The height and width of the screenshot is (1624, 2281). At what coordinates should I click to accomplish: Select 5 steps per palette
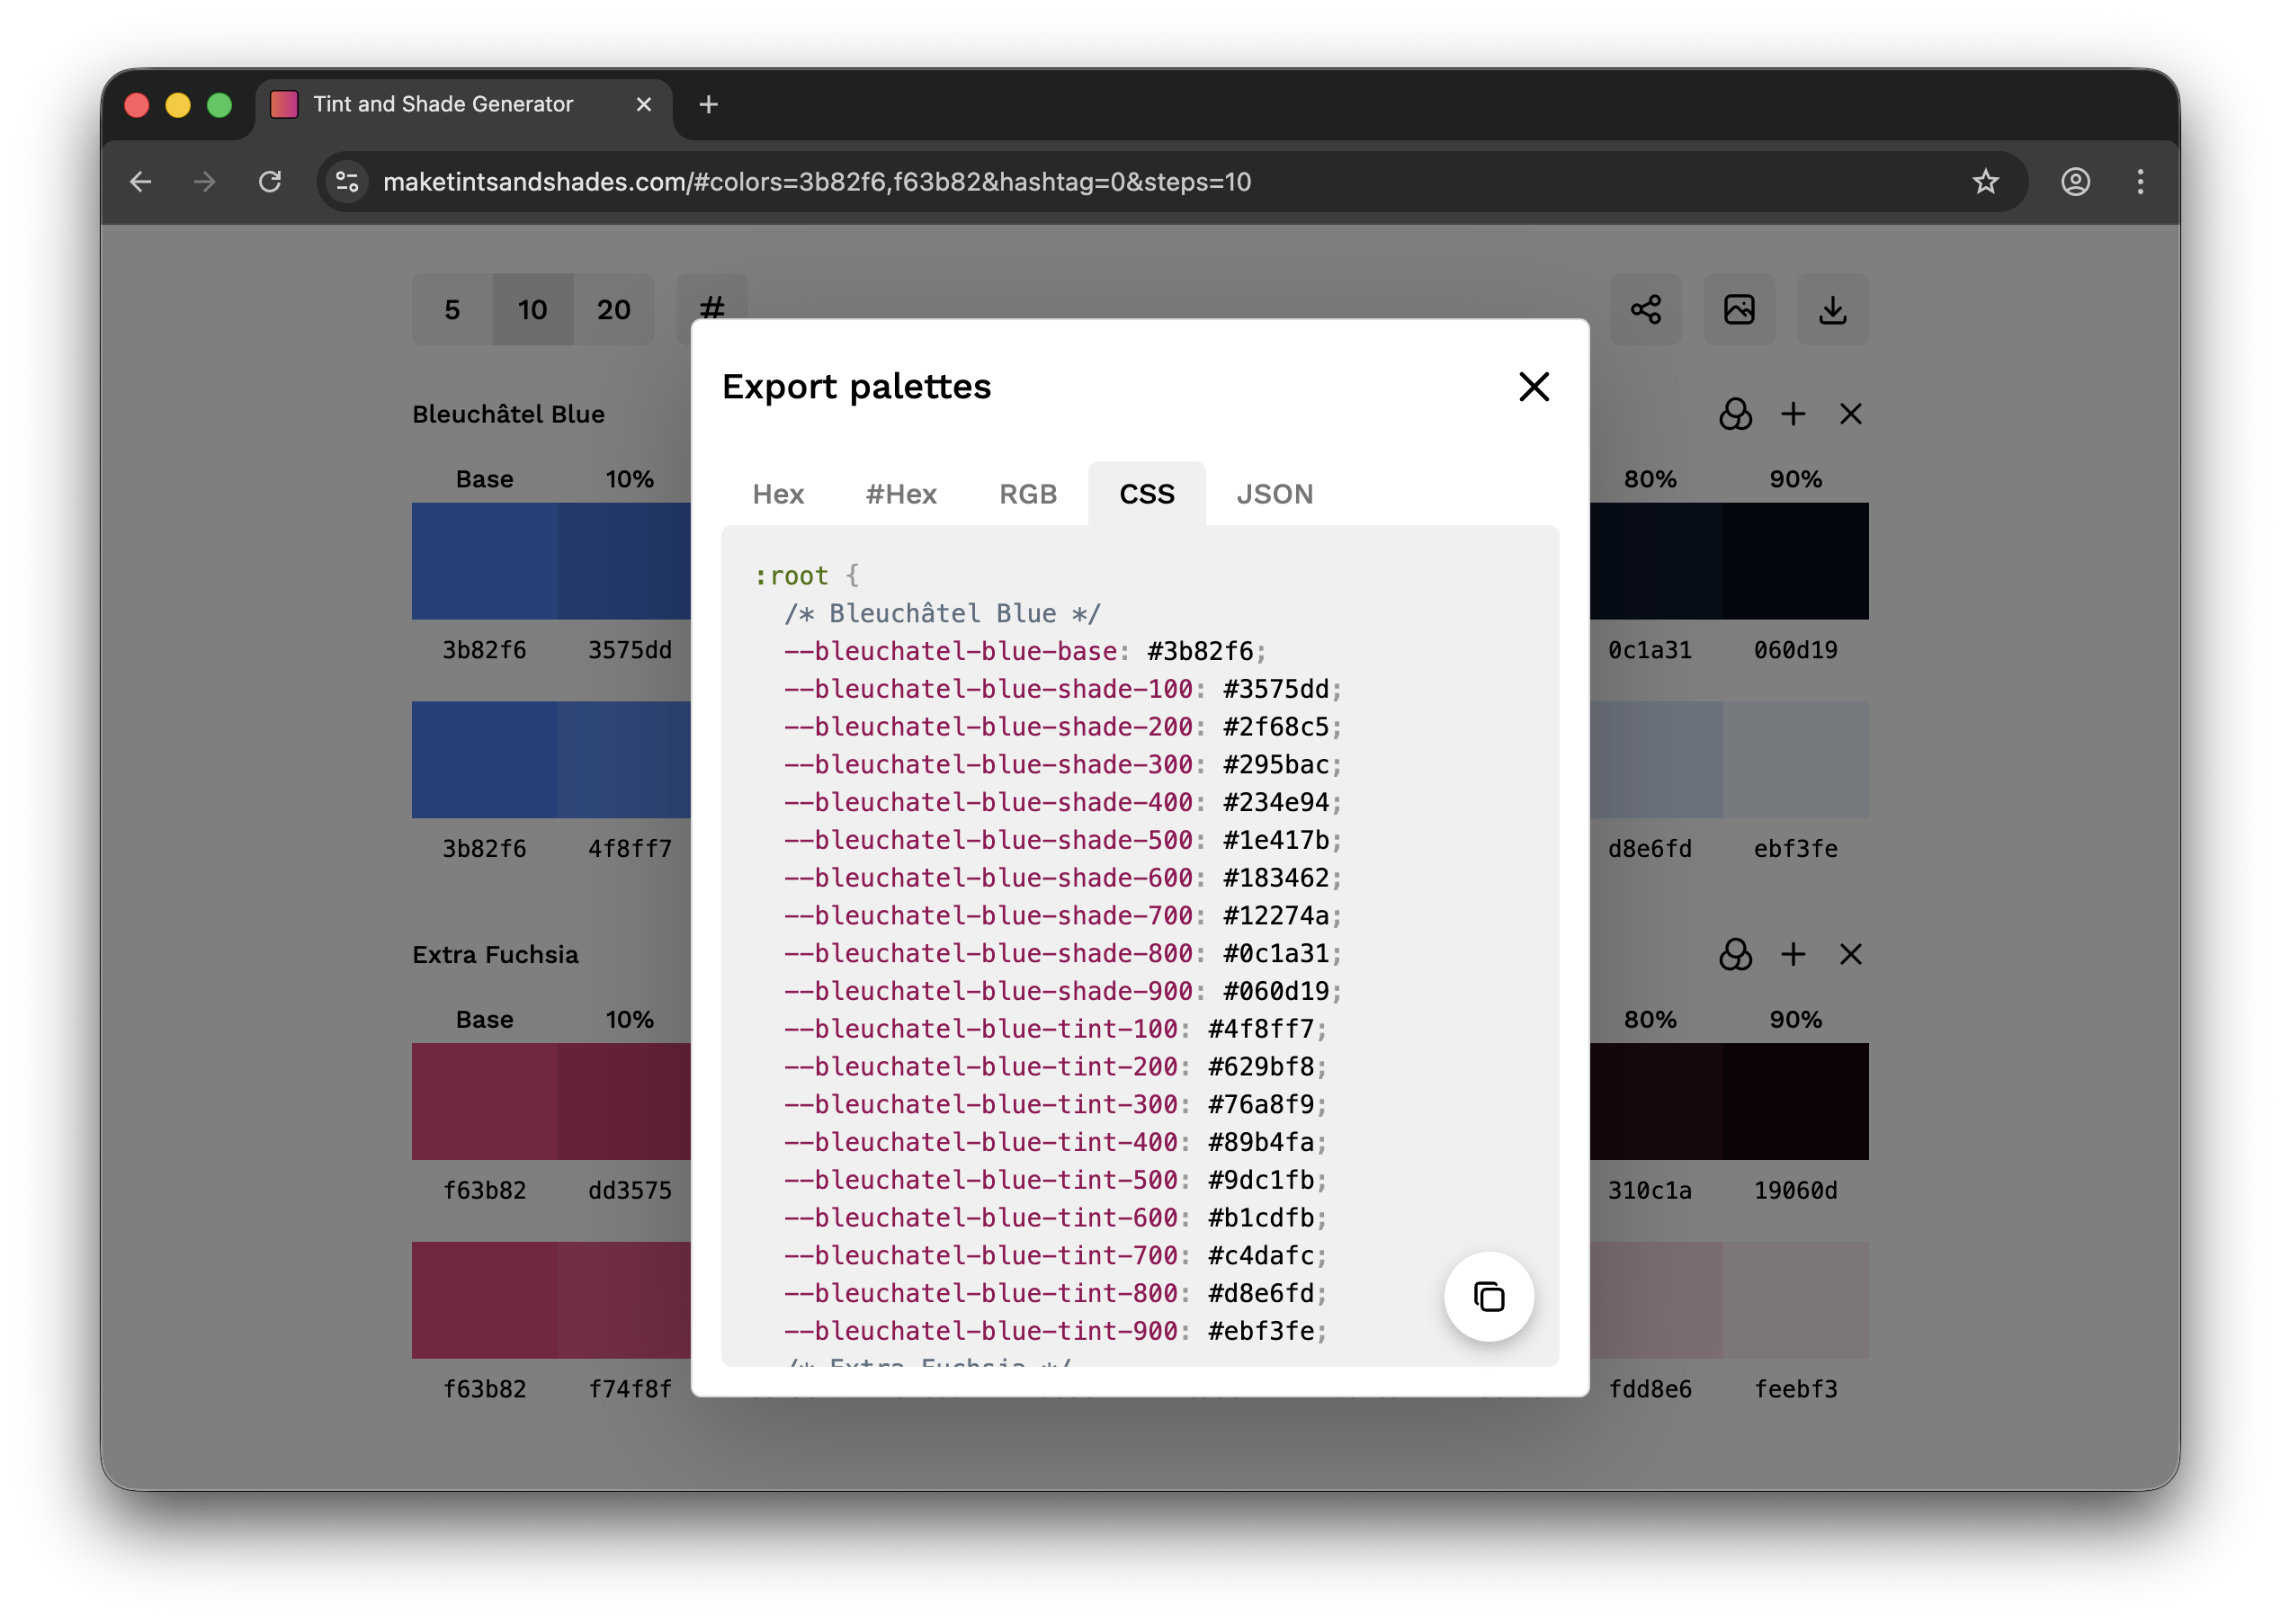coord(452,309)
